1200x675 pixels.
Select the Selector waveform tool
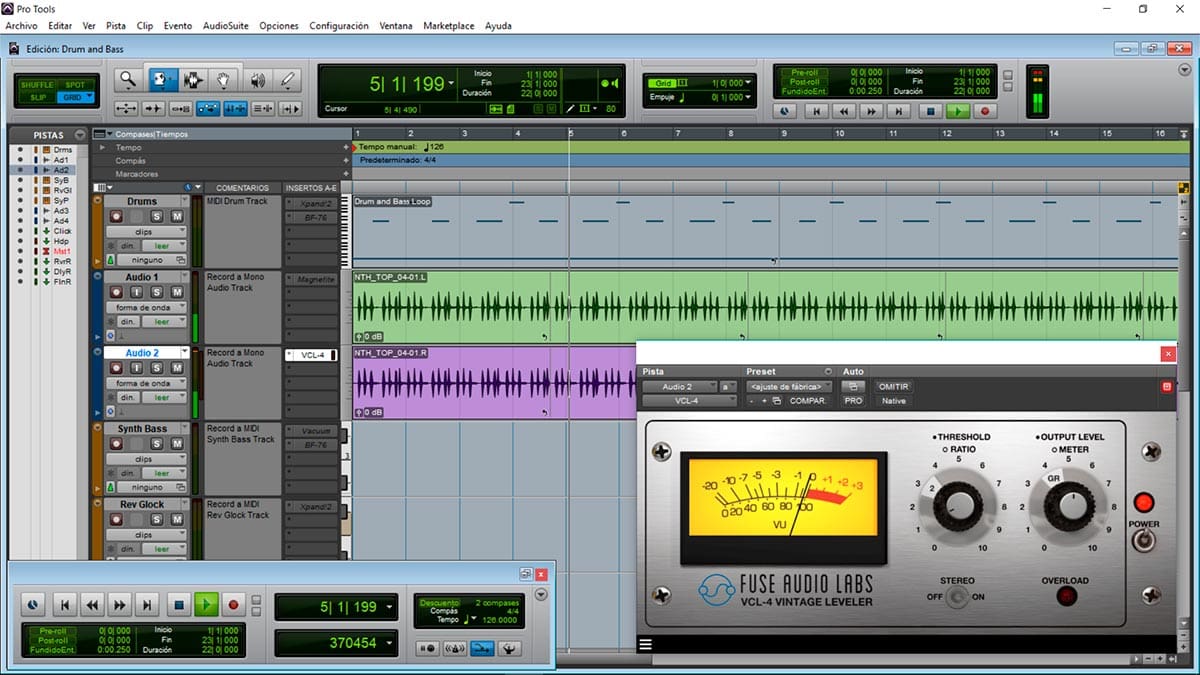click(x=193, y=80)
